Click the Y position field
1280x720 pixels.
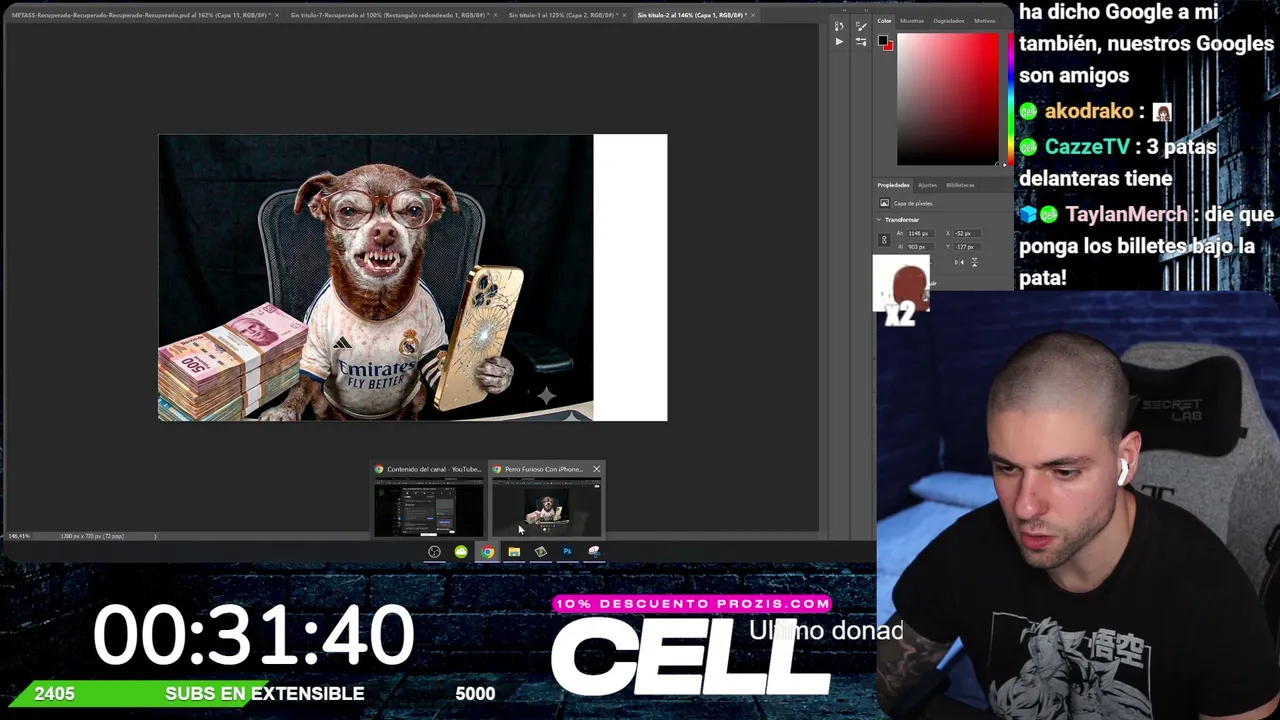pyautogui.click(x=967, y=246)
